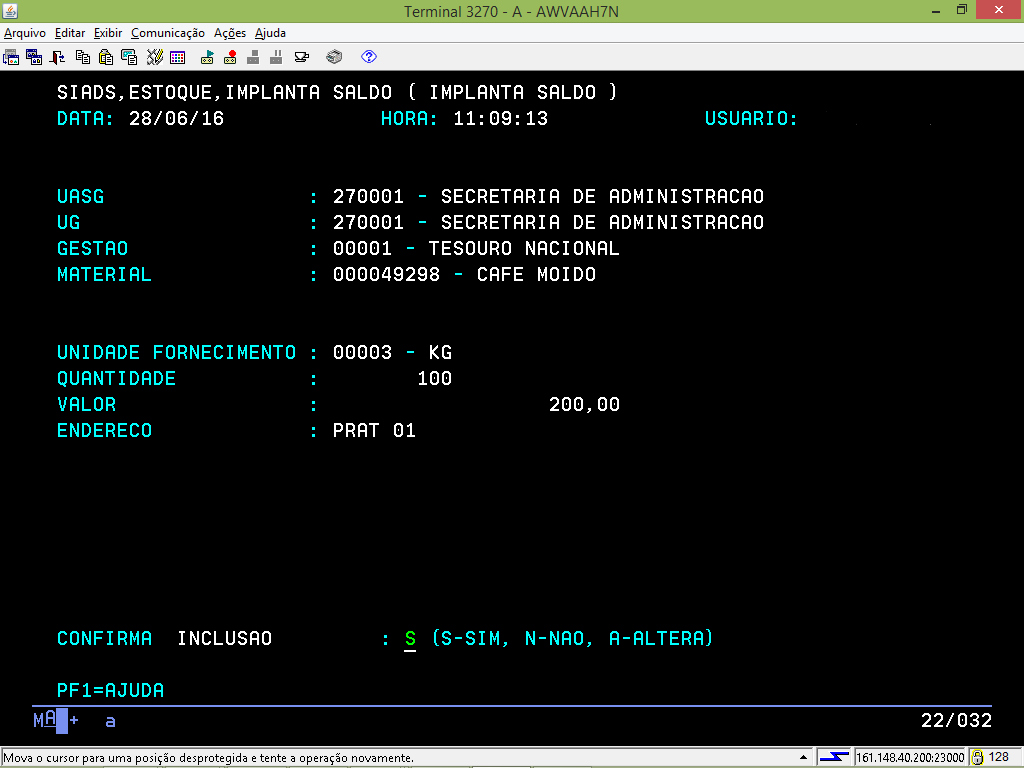Click the Copy toolbar icon
This screenshot has width=1024, height=768.
click(x=83, y=57)
